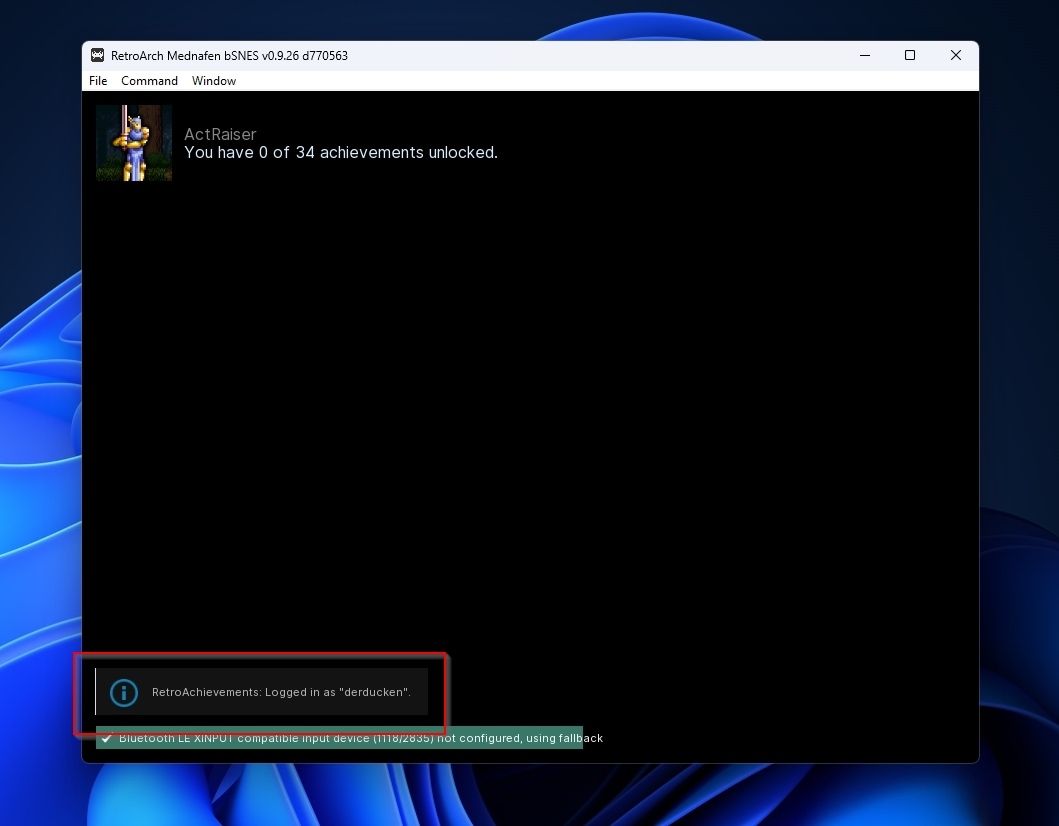Click the window title bar text
The image size is (1059, 826).
pos(230,55)
